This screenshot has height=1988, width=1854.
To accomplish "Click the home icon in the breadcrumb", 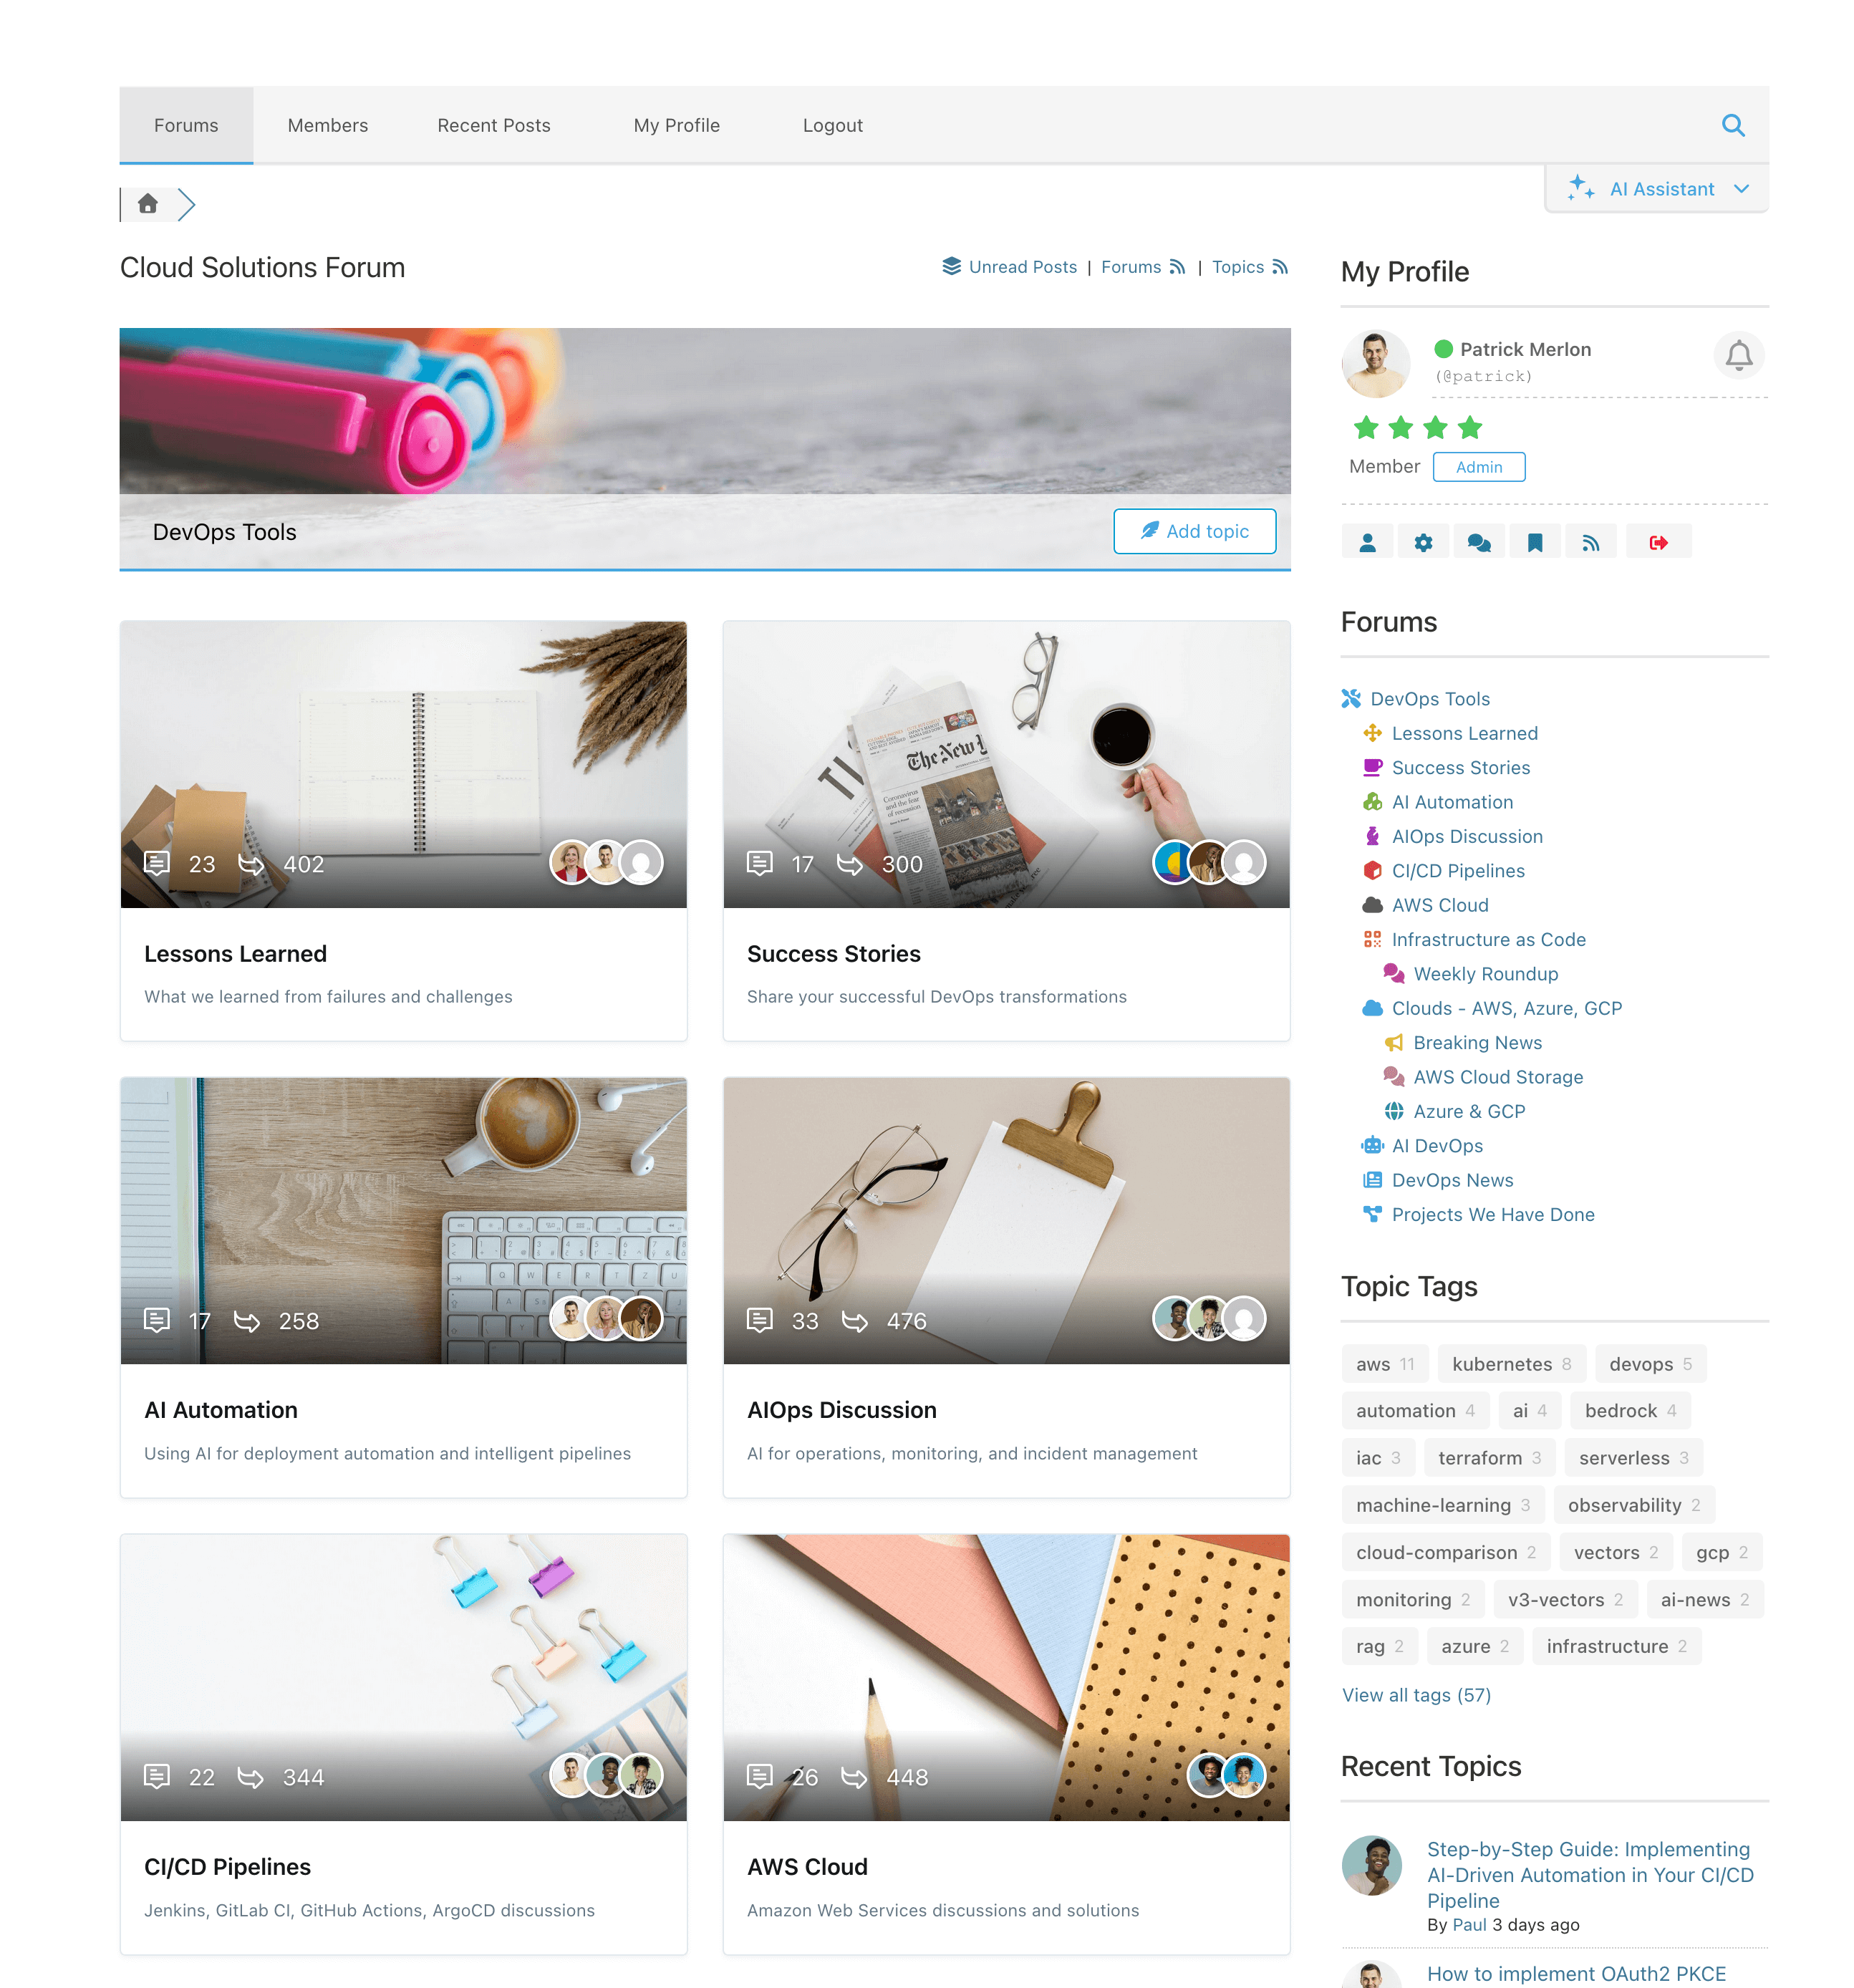I will click(148, 204).
